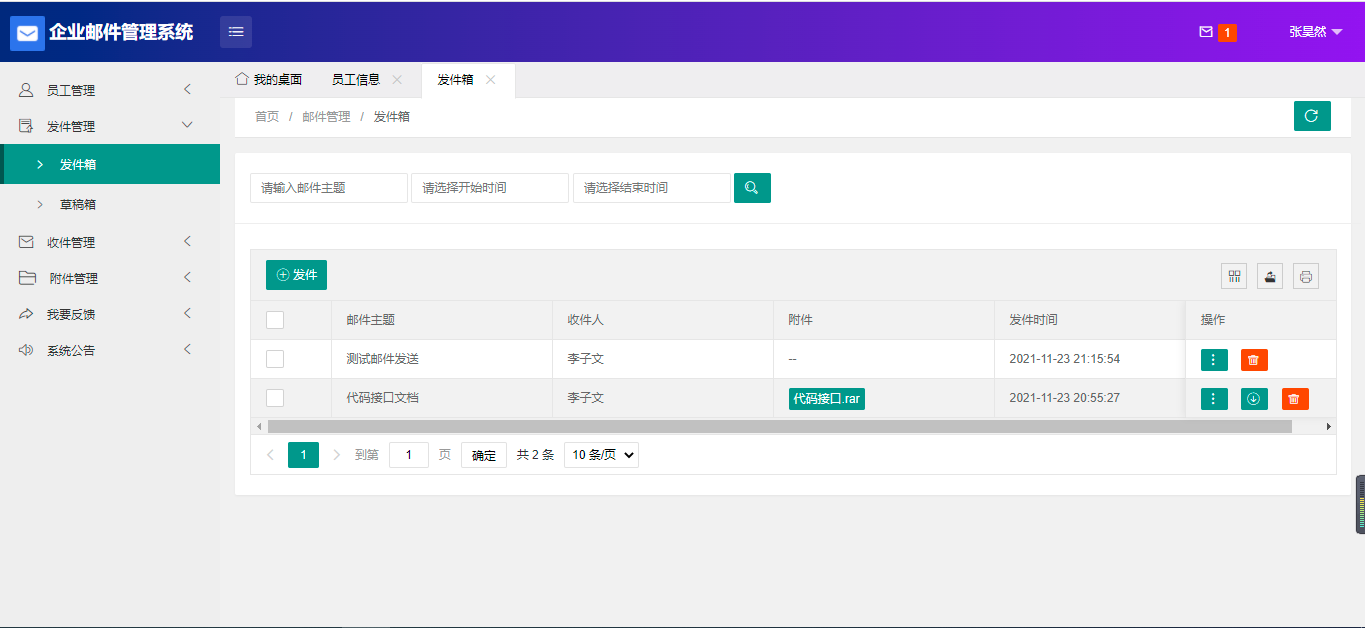1365x628 pixels.
Task: Expand the 我要反馈 menu chevron
Action: tap(187, 313)
